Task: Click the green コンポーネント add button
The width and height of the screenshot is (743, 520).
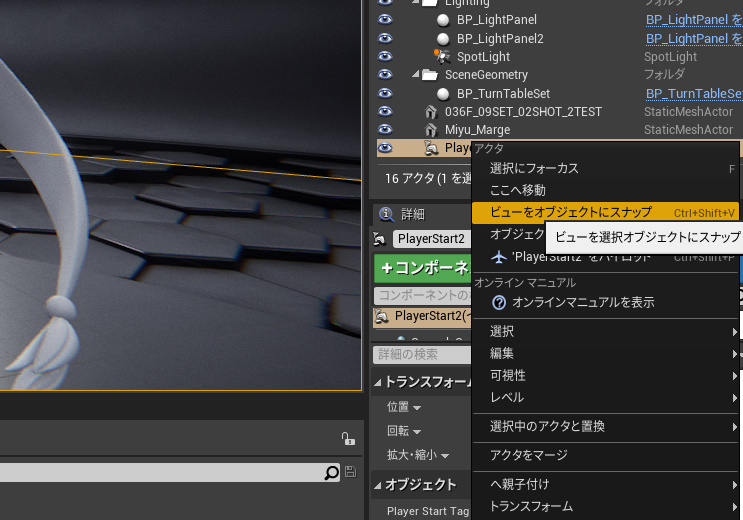Action: [423, 268]
